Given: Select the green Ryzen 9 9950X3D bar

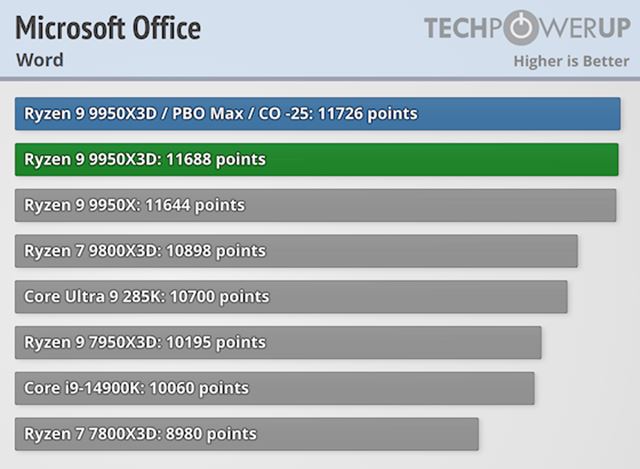Looking at the screenshot, I should click(318, 159).
